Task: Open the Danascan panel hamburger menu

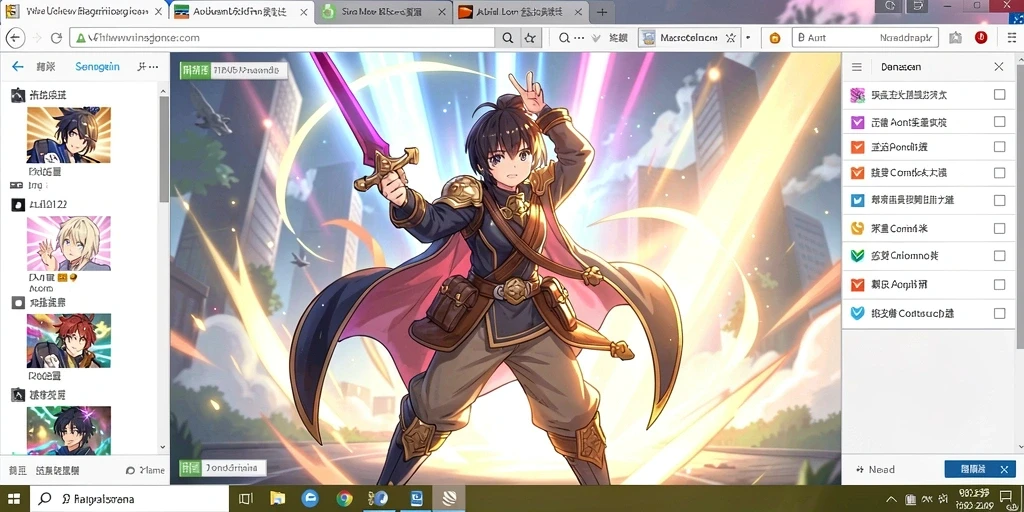Action: point(857,67)
